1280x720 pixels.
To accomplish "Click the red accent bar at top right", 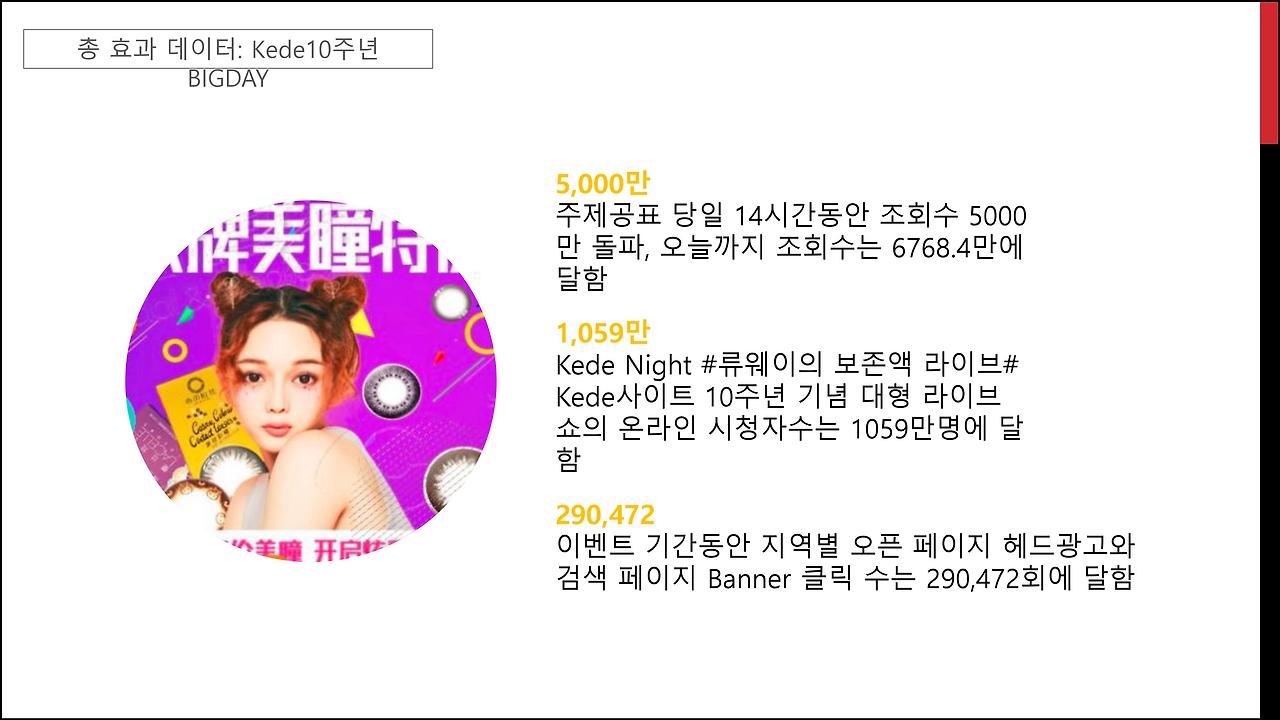I will 1269,72.
